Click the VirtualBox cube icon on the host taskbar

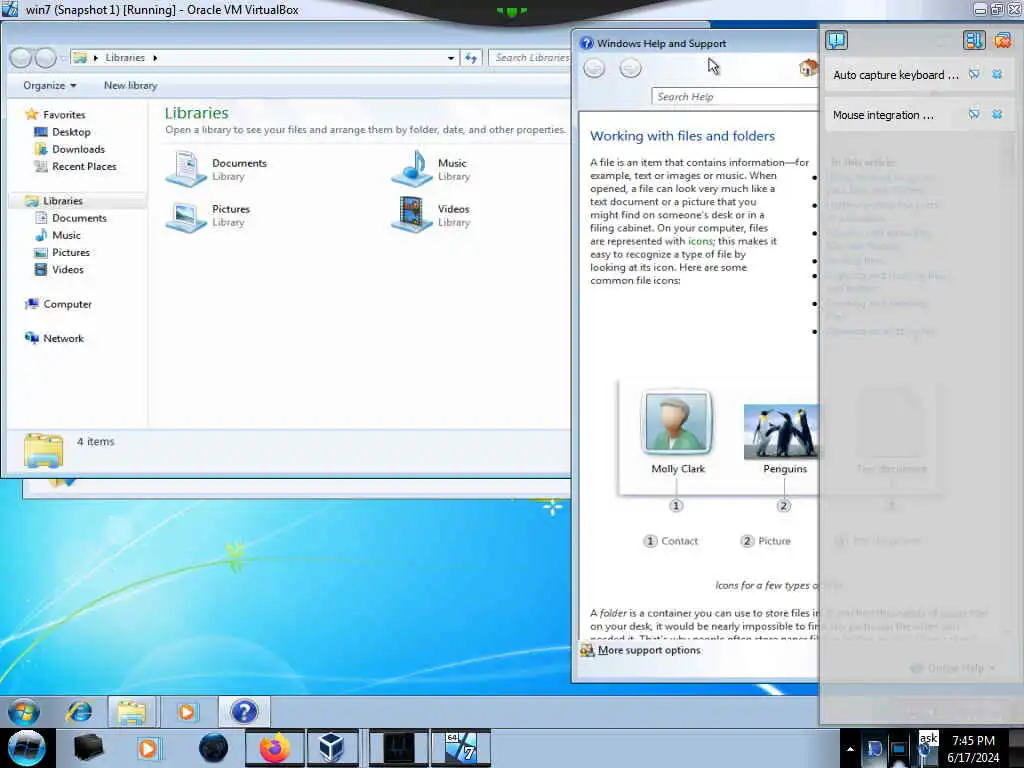(332, 748)
